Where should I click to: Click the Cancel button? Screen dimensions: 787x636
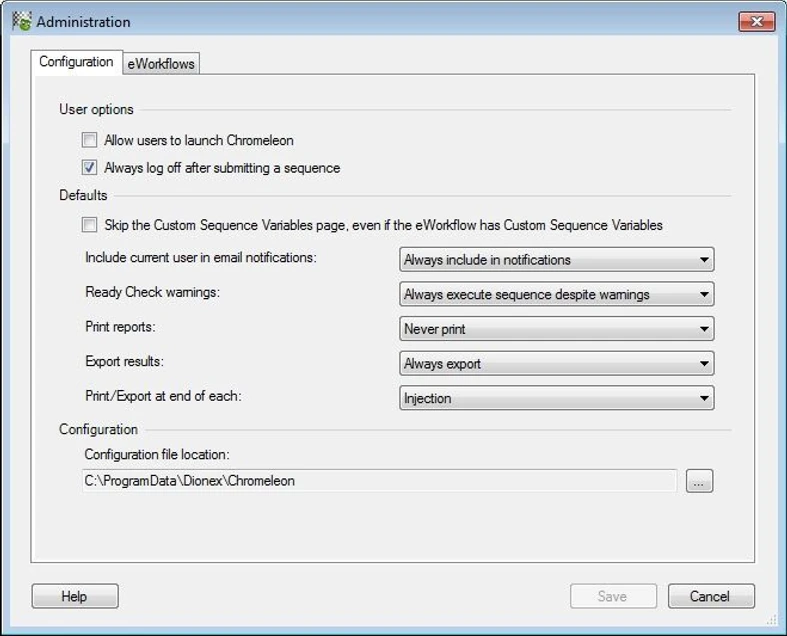(x=711, y=596)
